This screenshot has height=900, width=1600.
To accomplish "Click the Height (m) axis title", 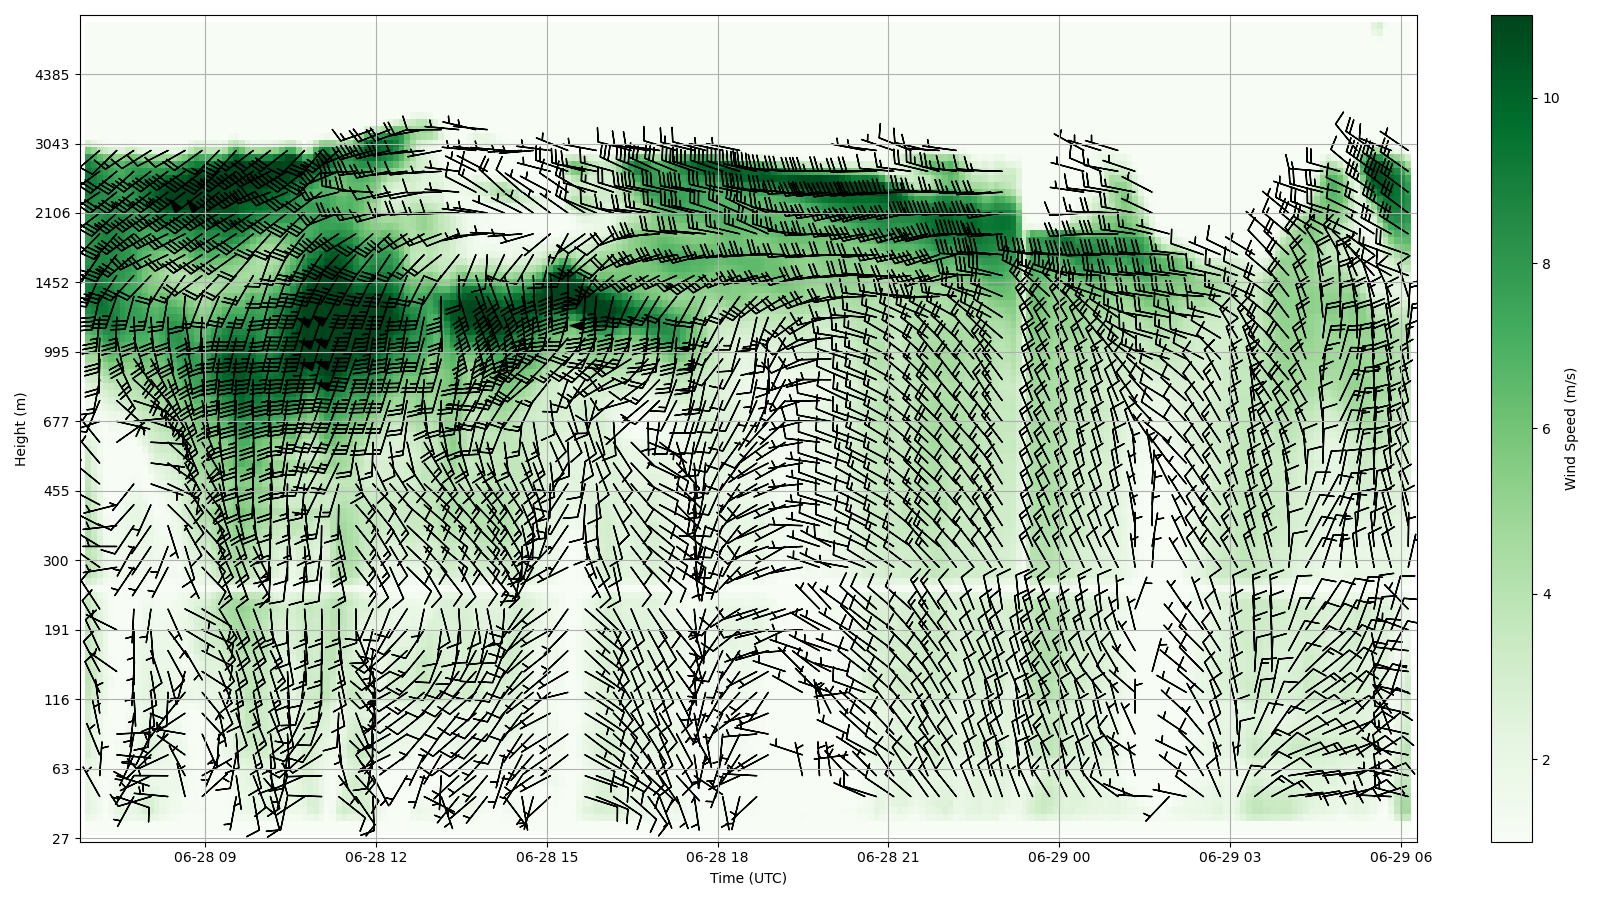I will click(x=20, y=428).
